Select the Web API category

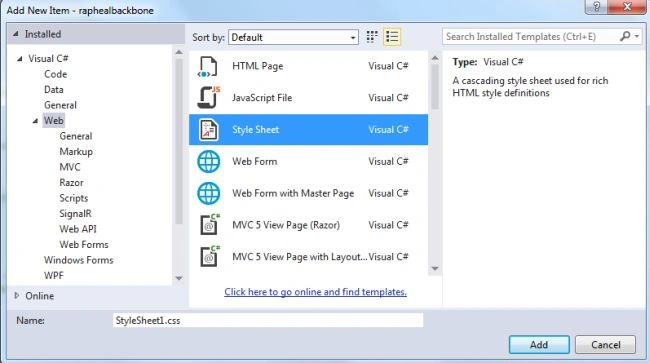(78, 229)
